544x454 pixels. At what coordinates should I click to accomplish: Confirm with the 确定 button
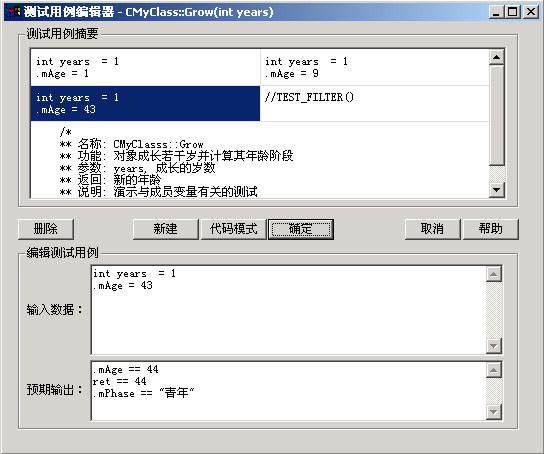point(301,229)
